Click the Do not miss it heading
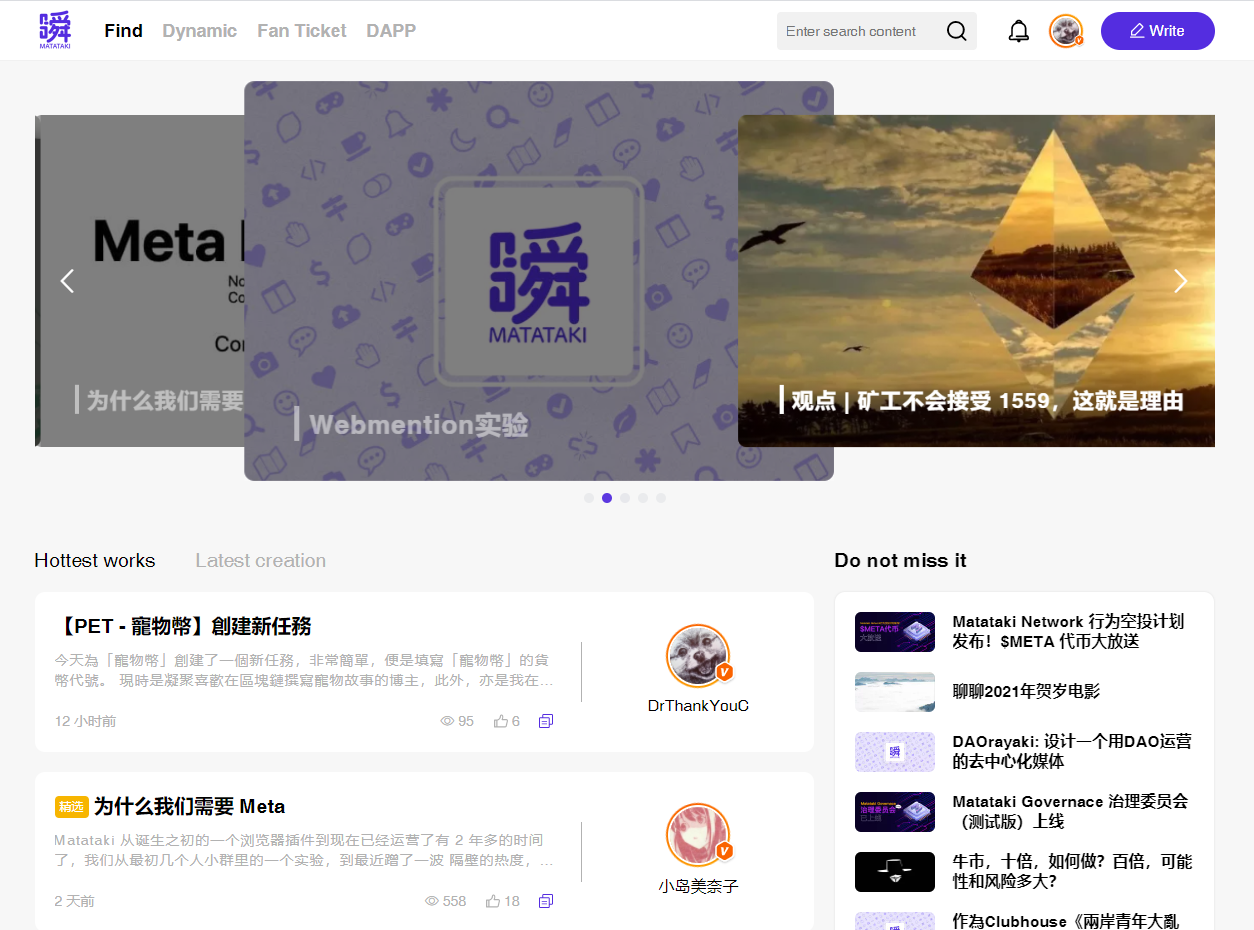 (900, 561)
